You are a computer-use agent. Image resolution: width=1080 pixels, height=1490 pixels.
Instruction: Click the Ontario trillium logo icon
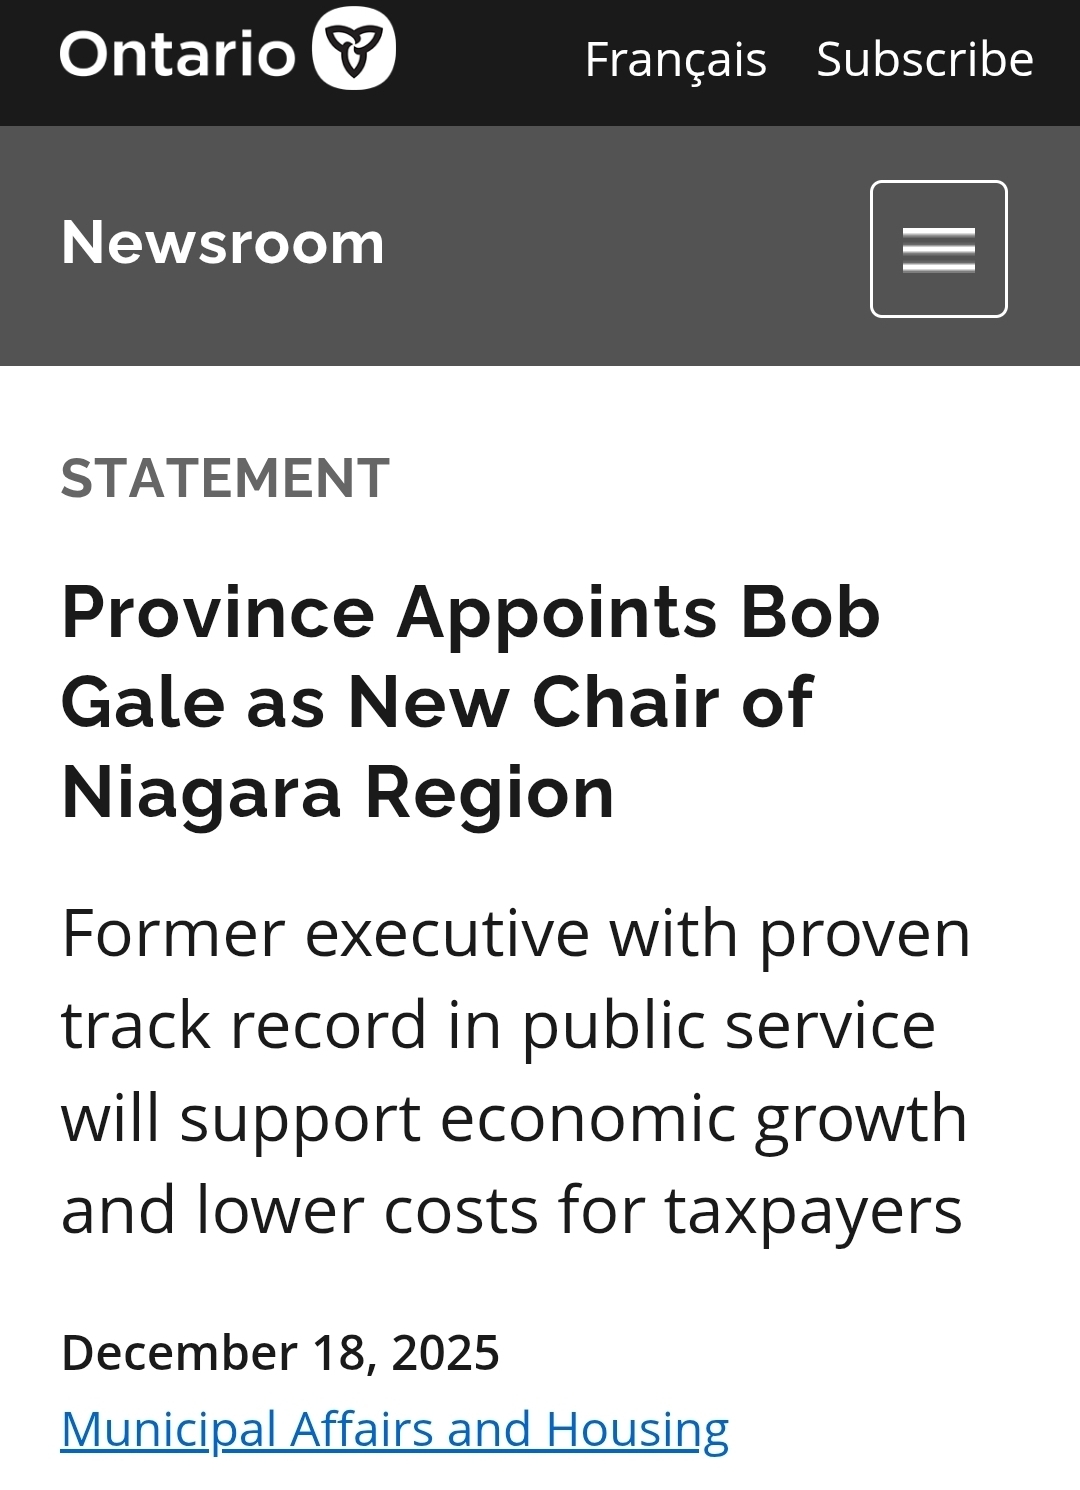(354, 50)
